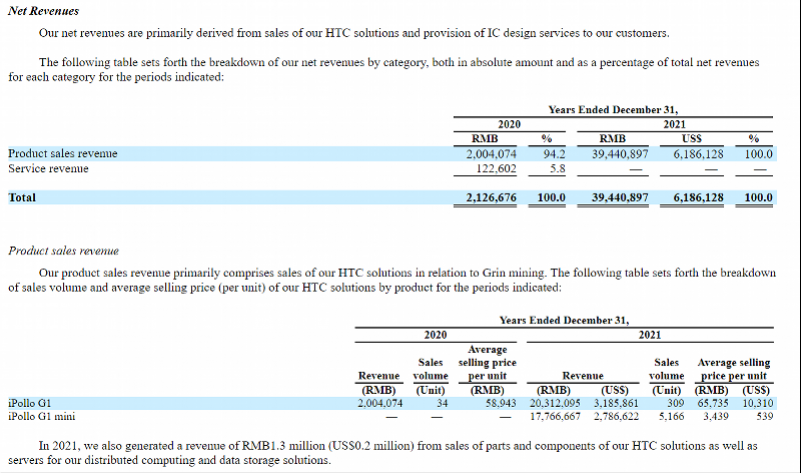Image resolution: width=801 pixels, height=473 pixels.
Task: Click the "Net Revenues" heading
Action: [43, 11]
